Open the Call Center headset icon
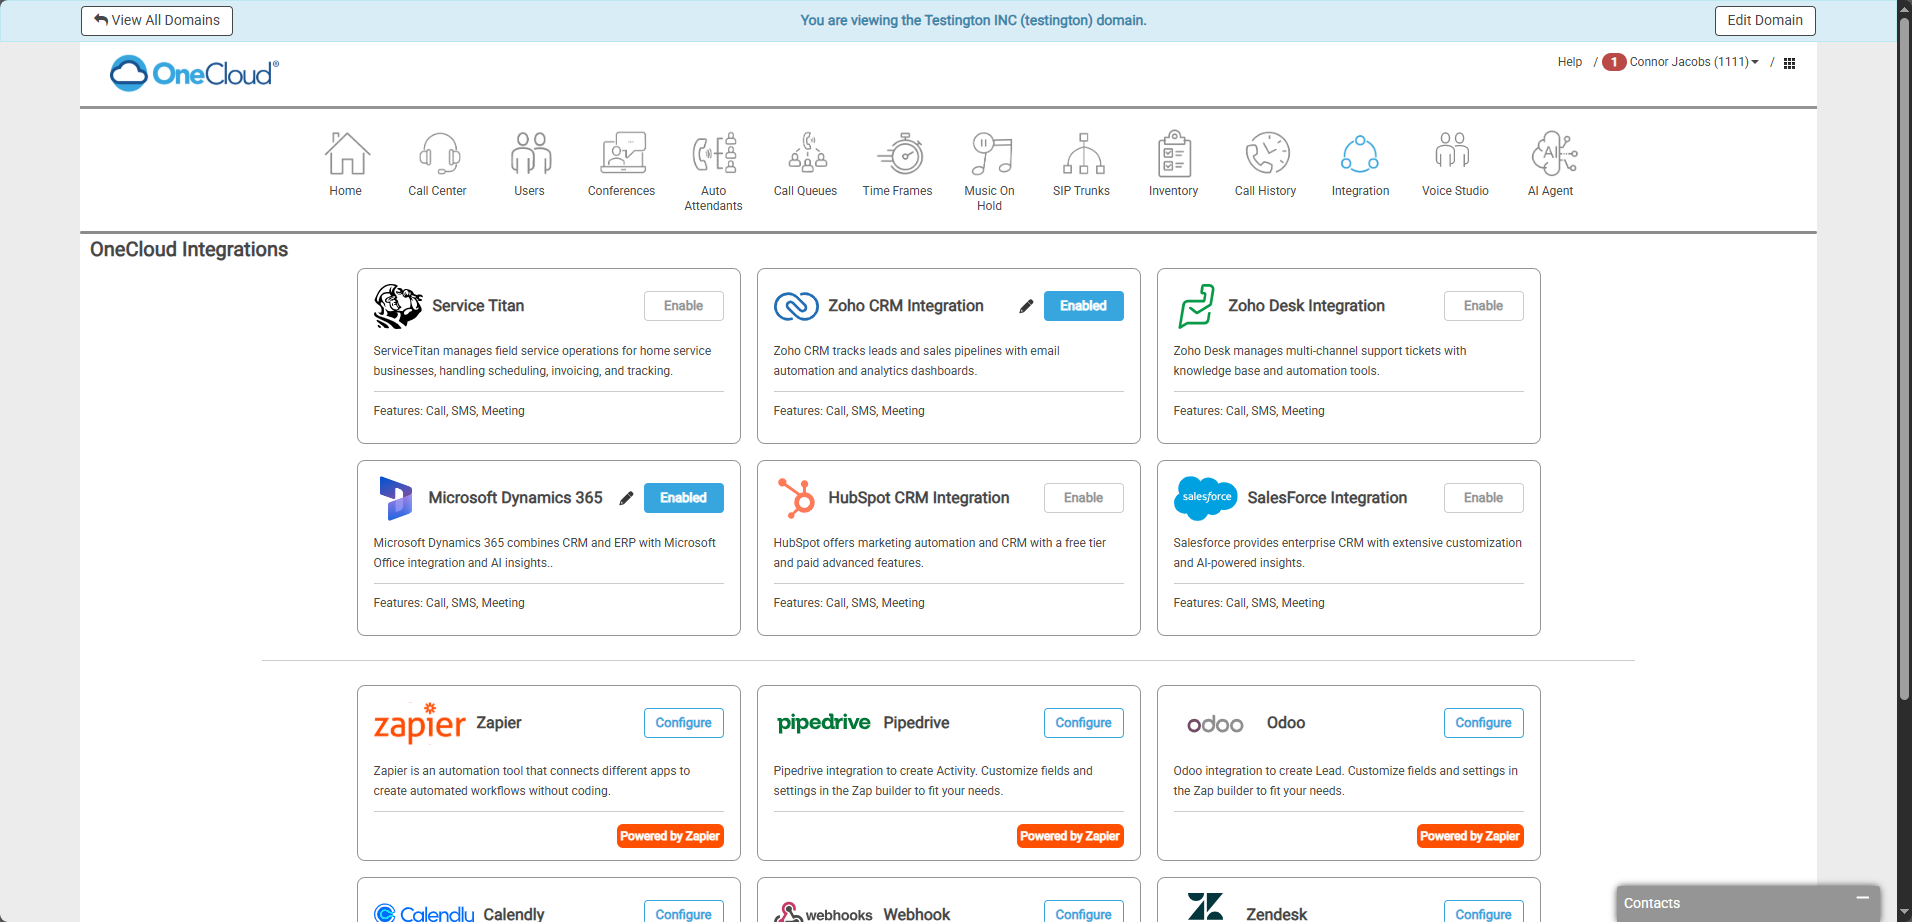 click(x=438, y=155)
